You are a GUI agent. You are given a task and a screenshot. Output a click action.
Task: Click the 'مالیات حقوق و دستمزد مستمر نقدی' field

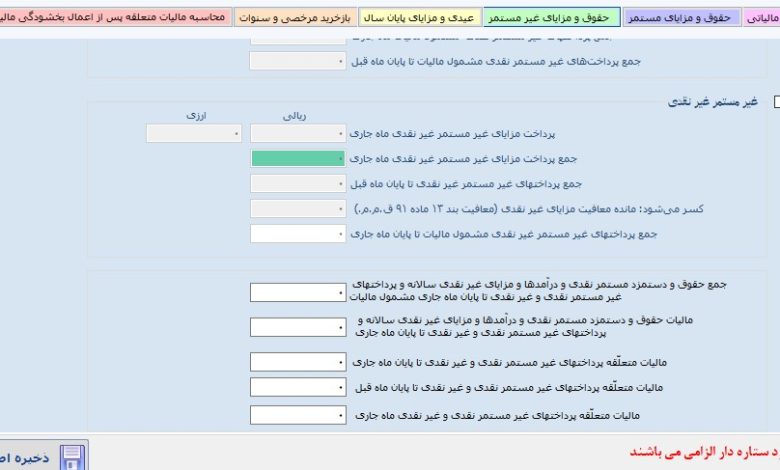pyautogui.click(x=297, y=327)
